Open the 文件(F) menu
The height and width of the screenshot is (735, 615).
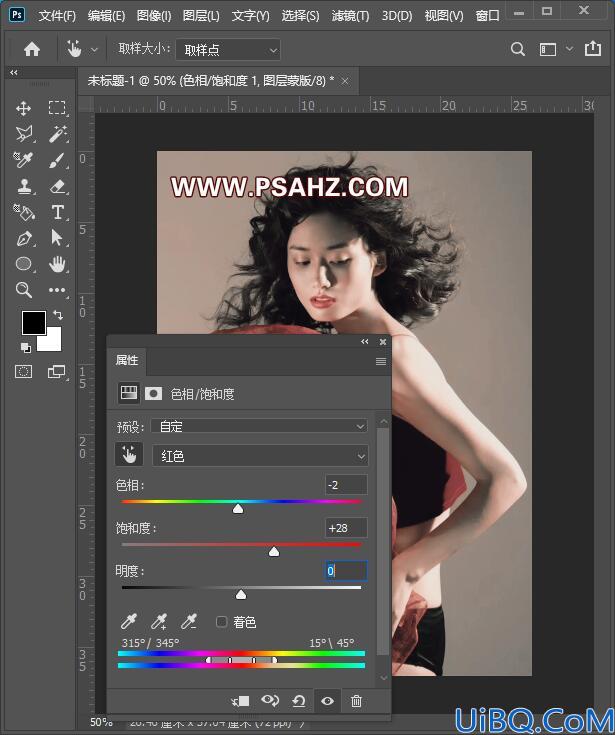point(57,16)
